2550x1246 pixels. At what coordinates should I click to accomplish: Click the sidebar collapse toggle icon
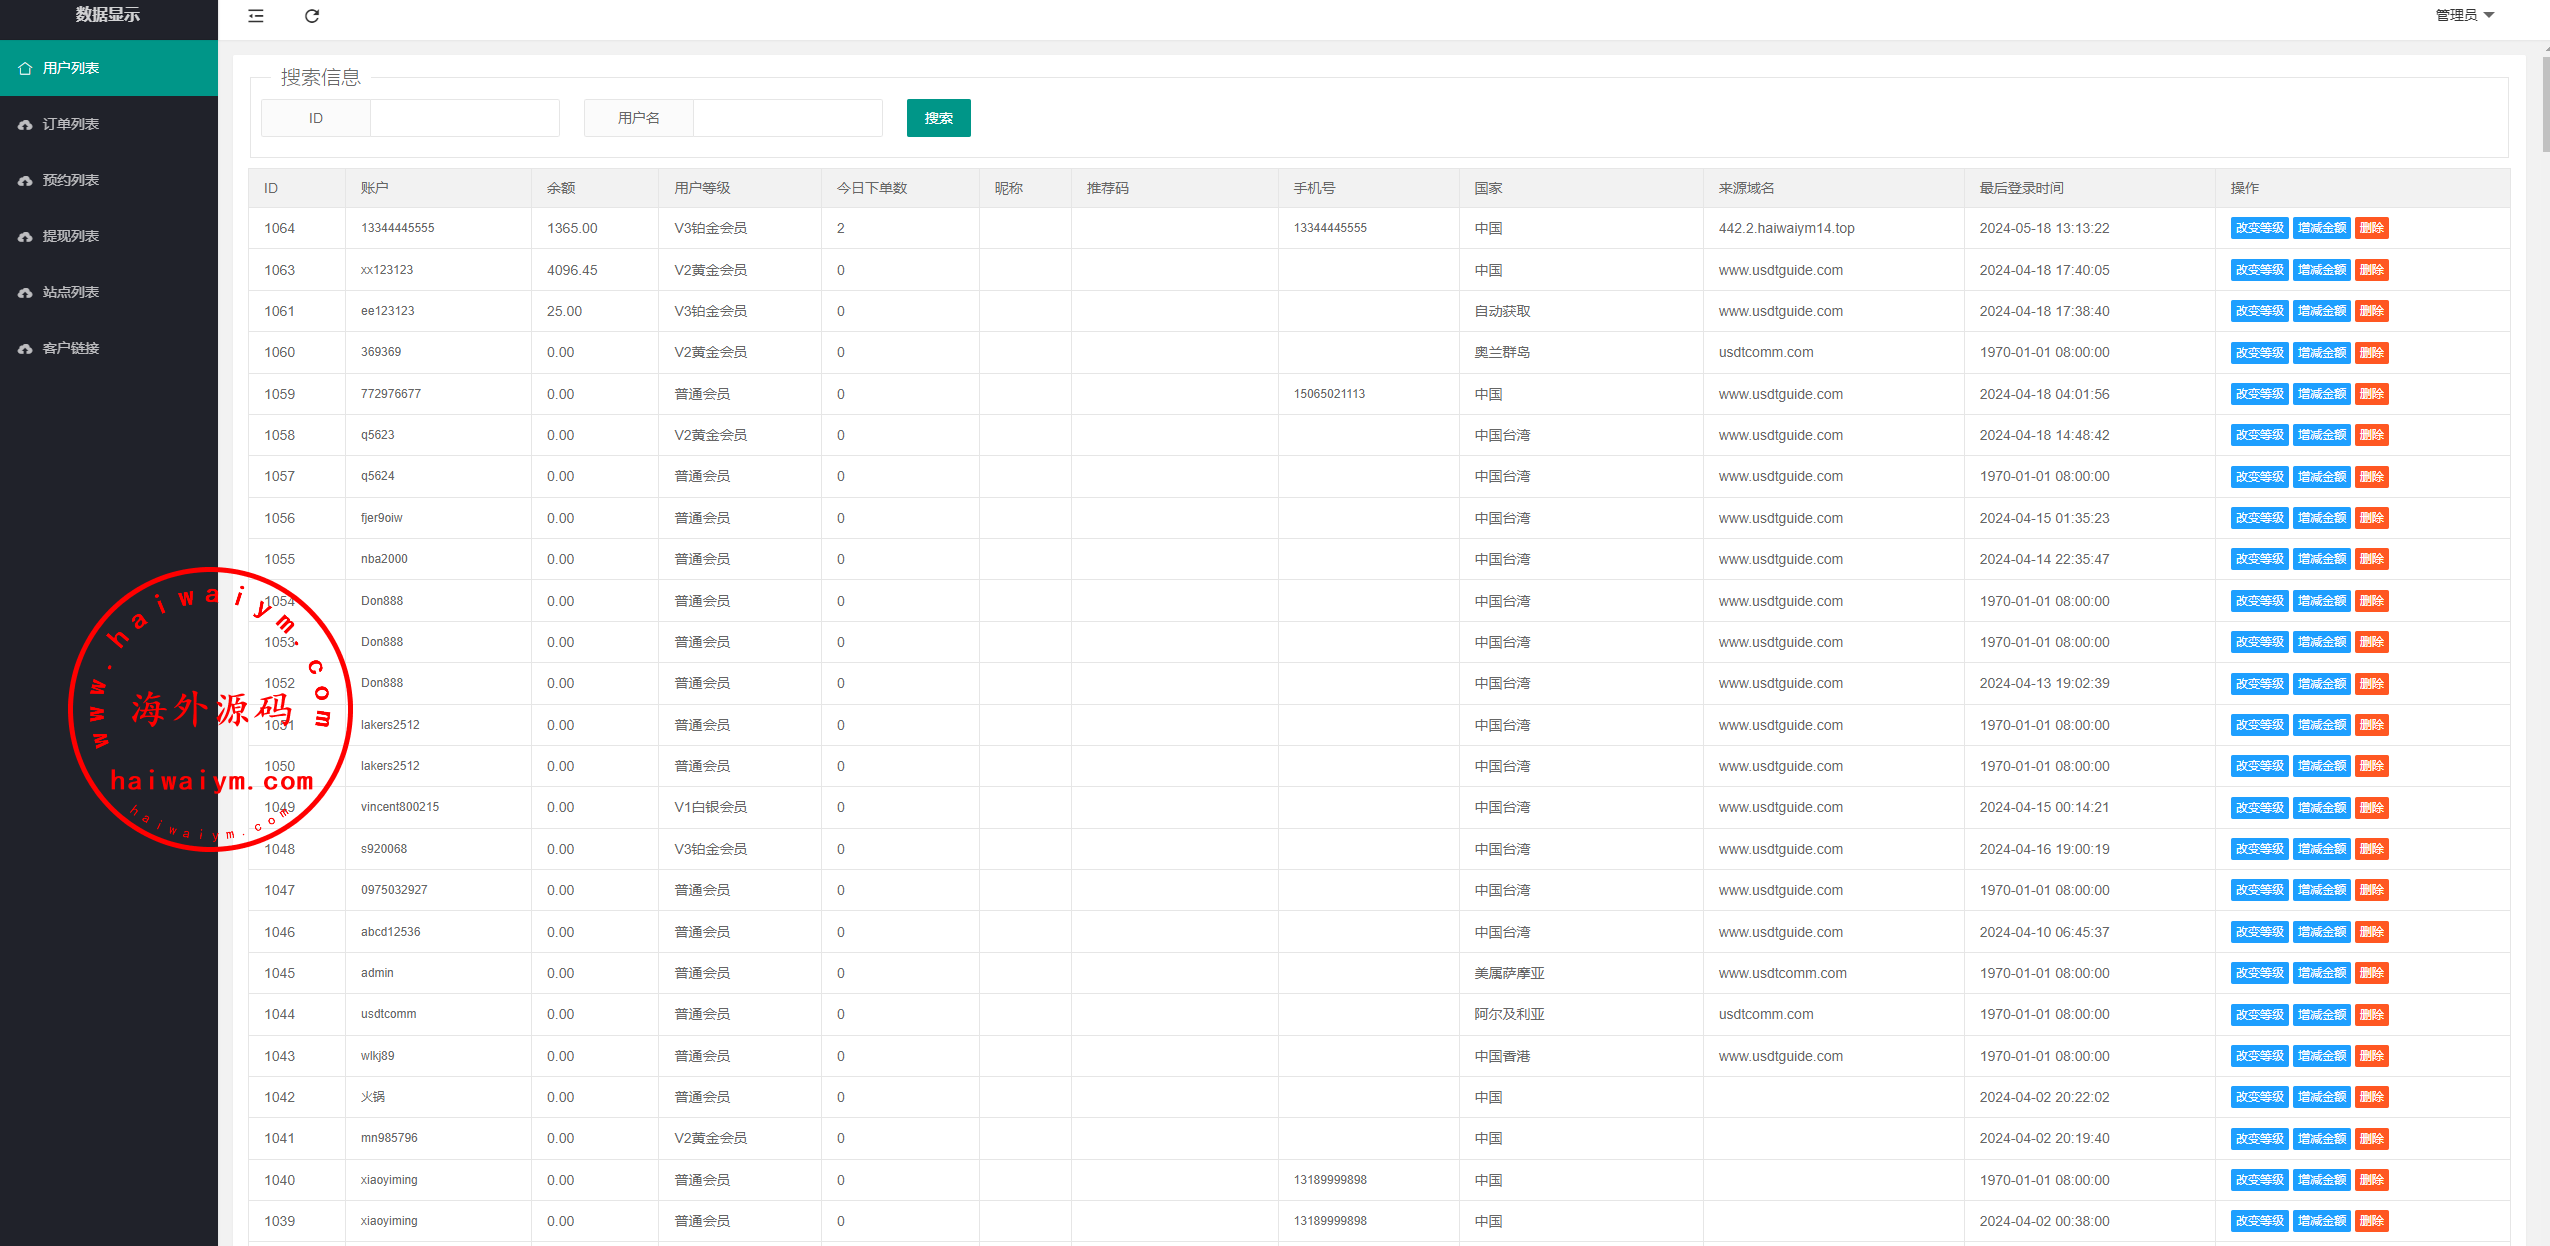coord(256,16)
